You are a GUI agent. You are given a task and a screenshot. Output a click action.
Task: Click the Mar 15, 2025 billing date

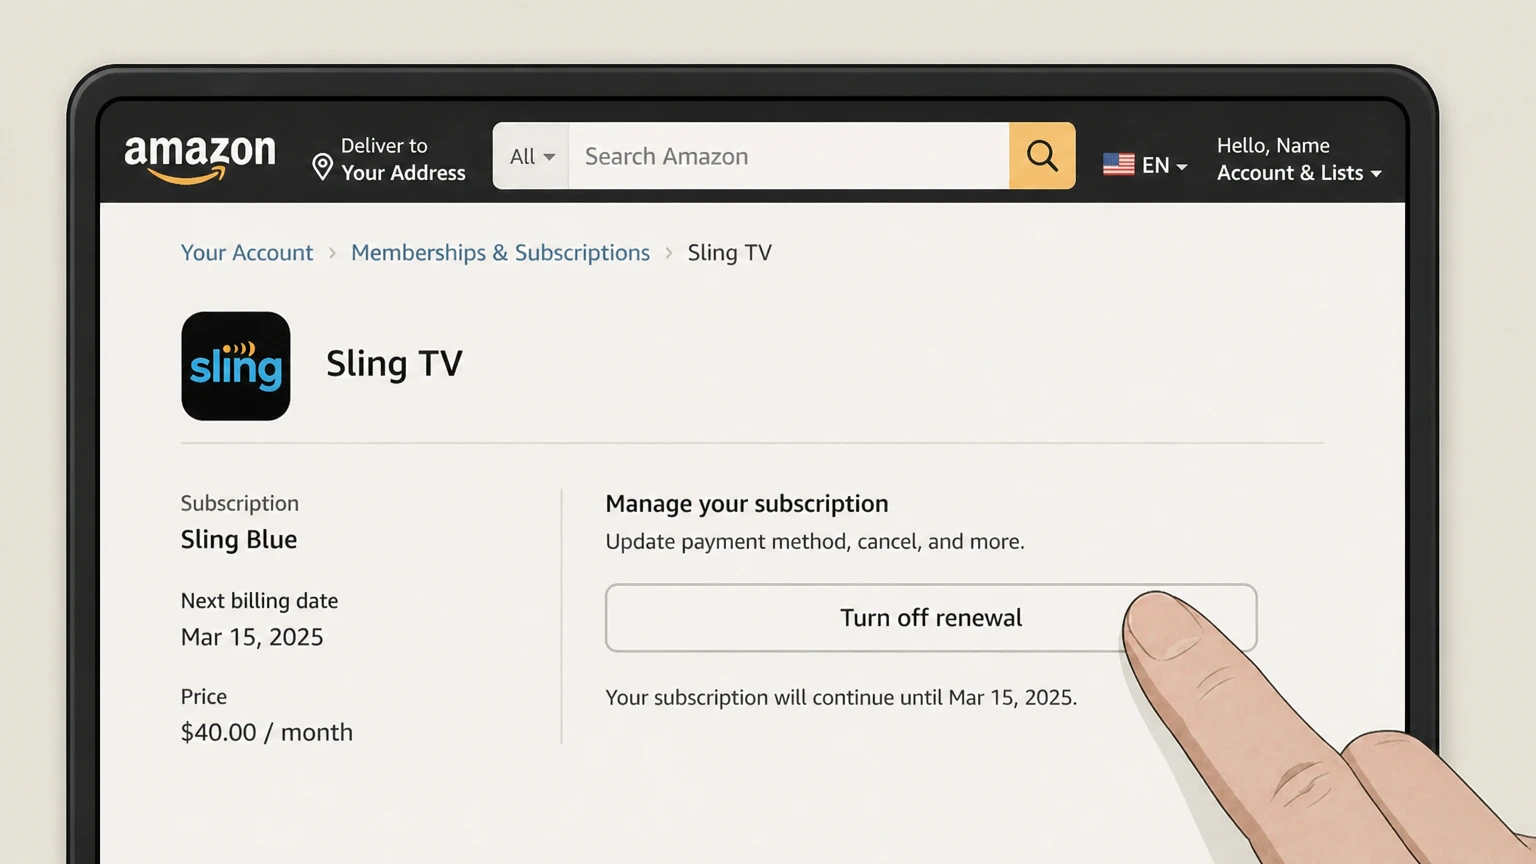(x=252, y=637)
